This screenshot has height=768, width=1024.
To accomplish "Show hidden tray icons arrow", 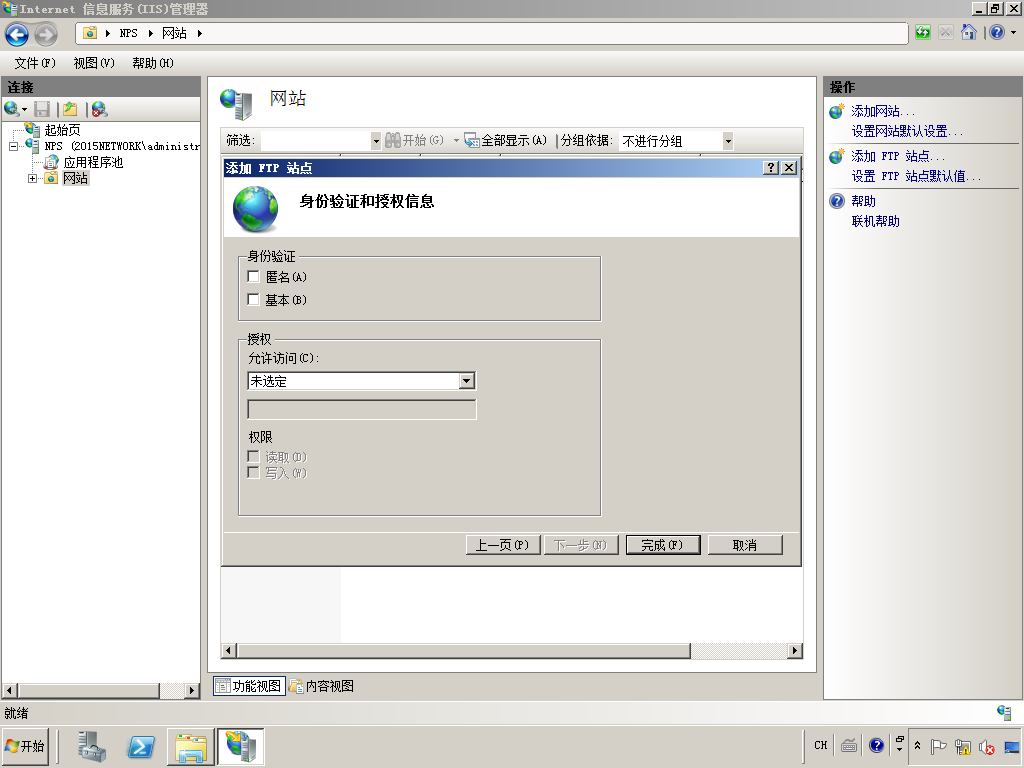I will tap(917, 746).
